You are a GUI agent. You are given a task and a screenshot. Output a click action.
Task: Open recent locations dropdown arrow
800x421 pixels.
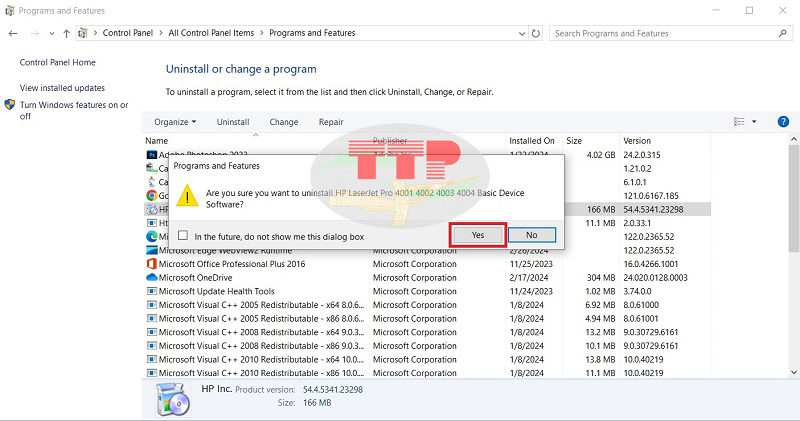[x=52, y=34]
